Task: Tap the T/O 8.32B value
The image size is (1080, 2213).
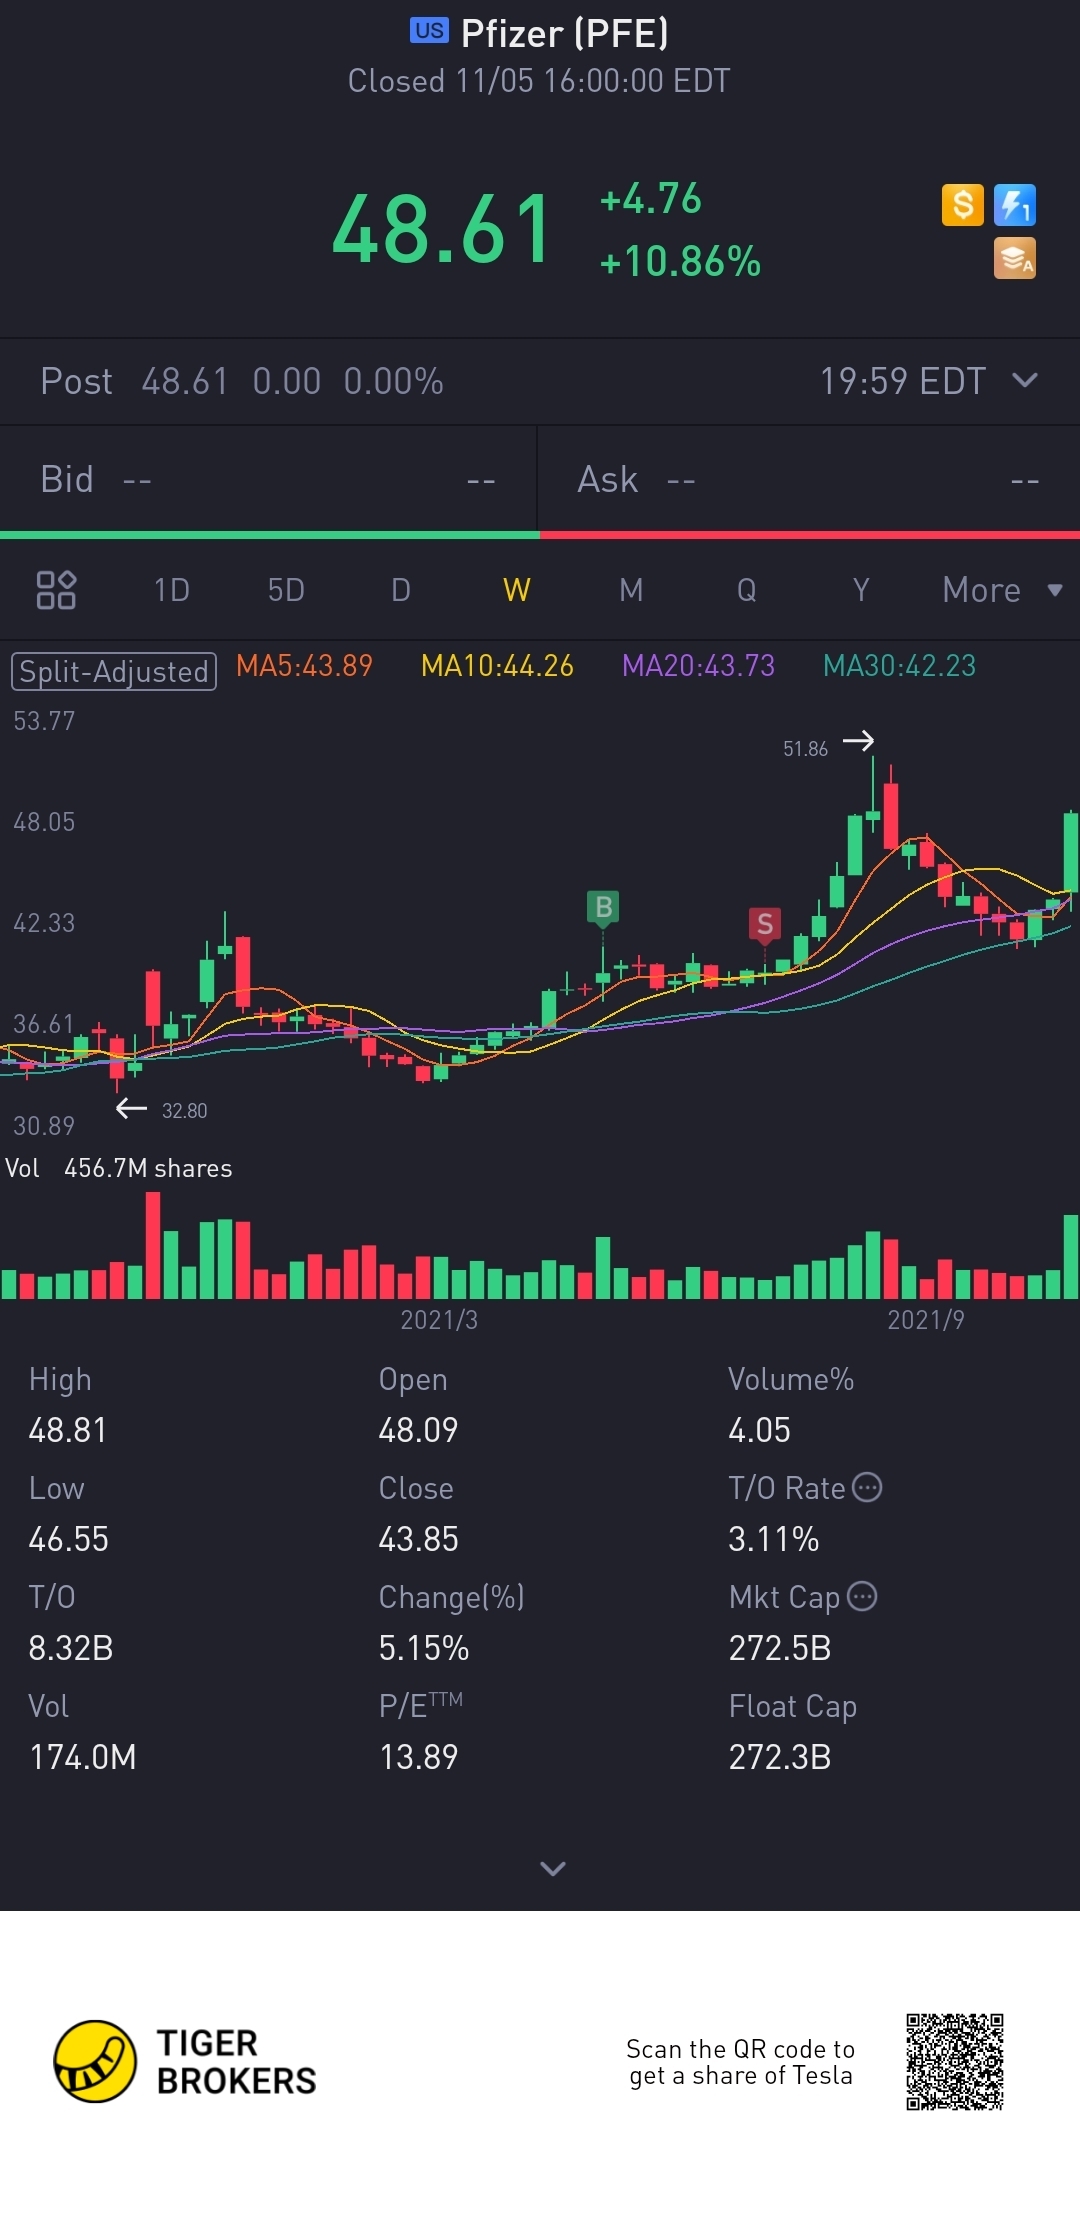Action: (71, 1648)
